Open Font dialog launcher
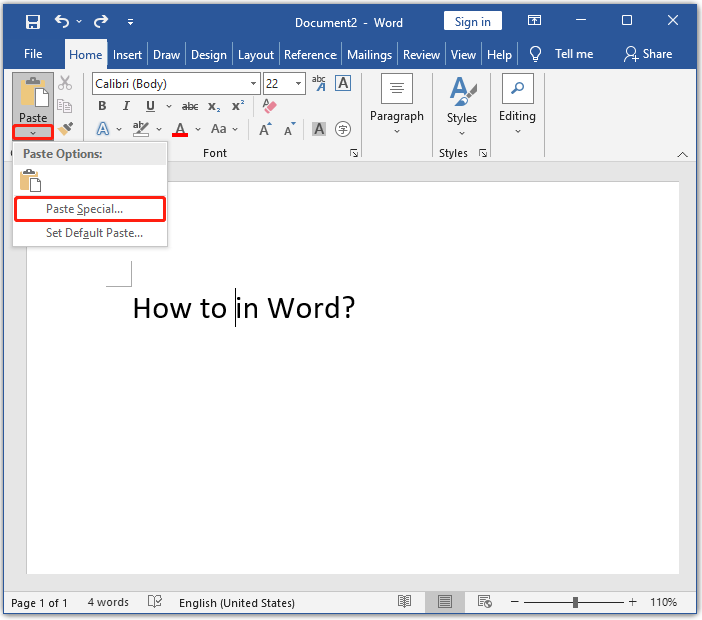Viewport: 702px width, 620px height. (x=354, y=154)
